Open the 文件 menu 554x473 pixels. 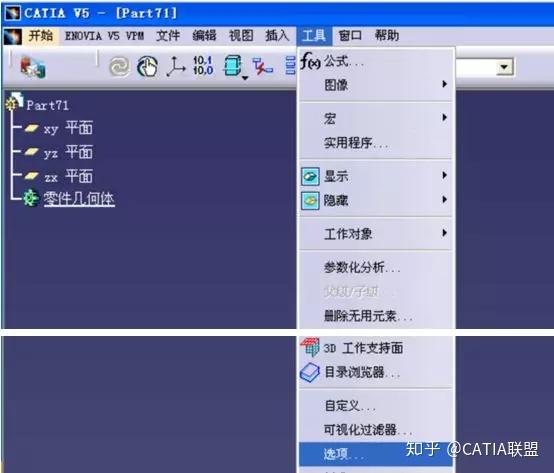point(168,36)
